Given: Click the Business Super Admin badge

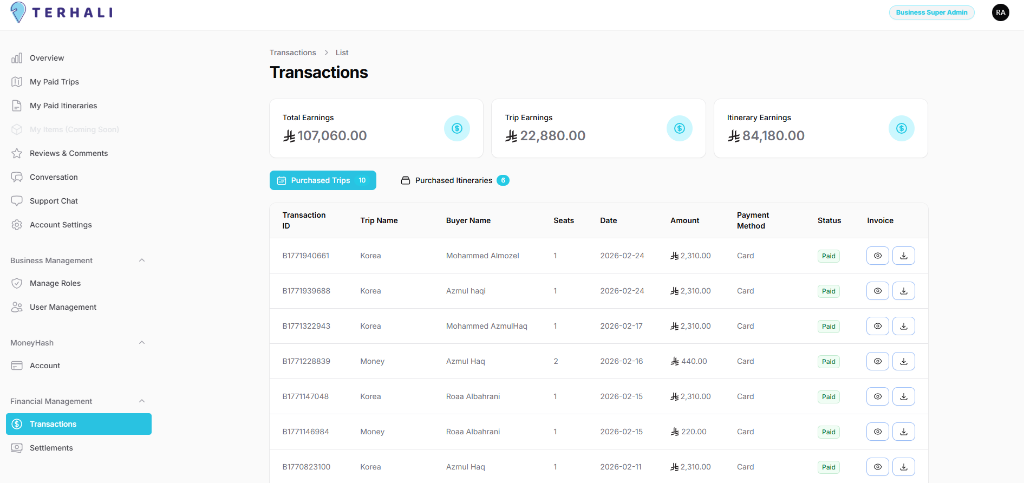Looking at the screenshot, I should 931,12.
